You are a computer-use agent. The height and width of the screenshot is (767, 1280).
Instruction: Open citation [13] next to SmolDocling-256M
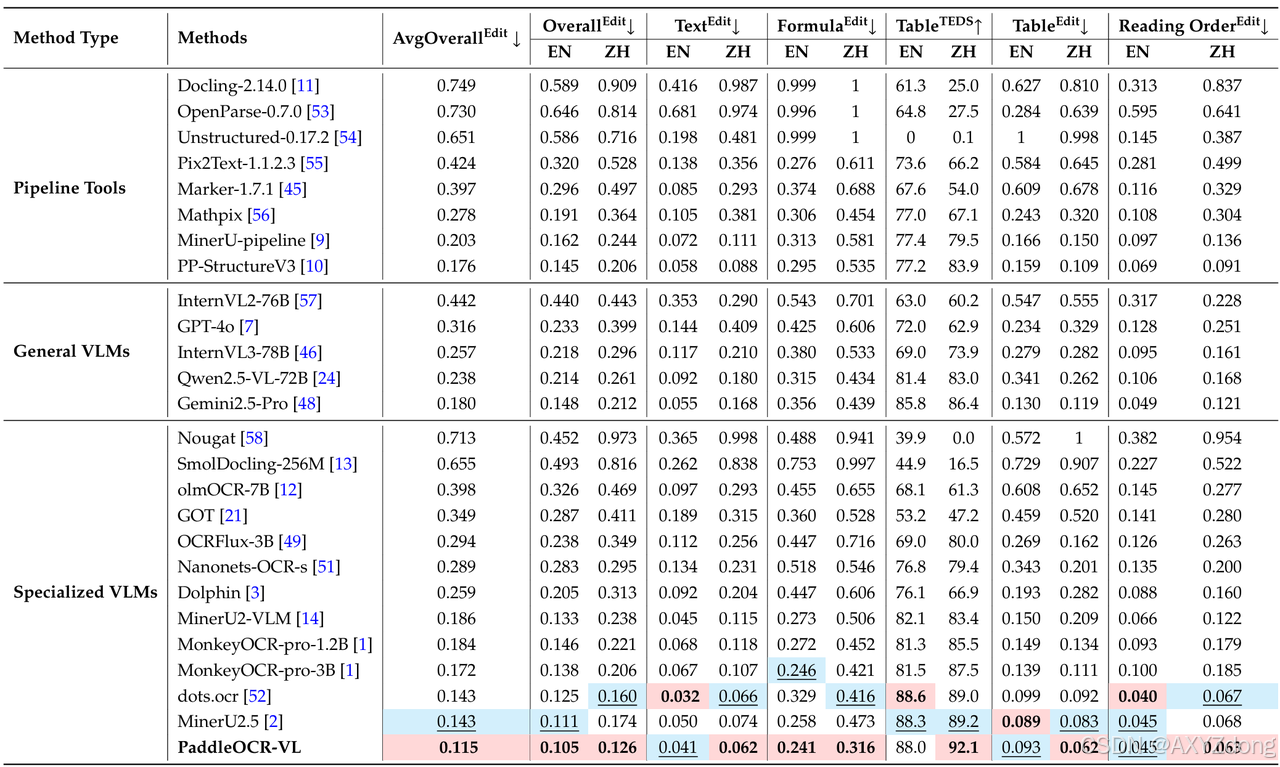pyautogui.click(x=342, y=464)
